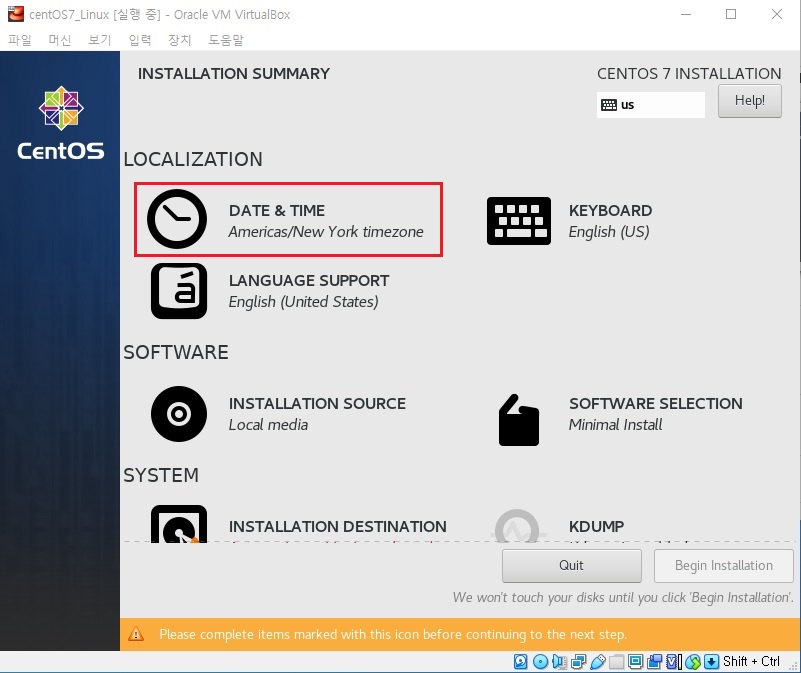Open Installation Destination disk icon

click(x=179, y=524)
